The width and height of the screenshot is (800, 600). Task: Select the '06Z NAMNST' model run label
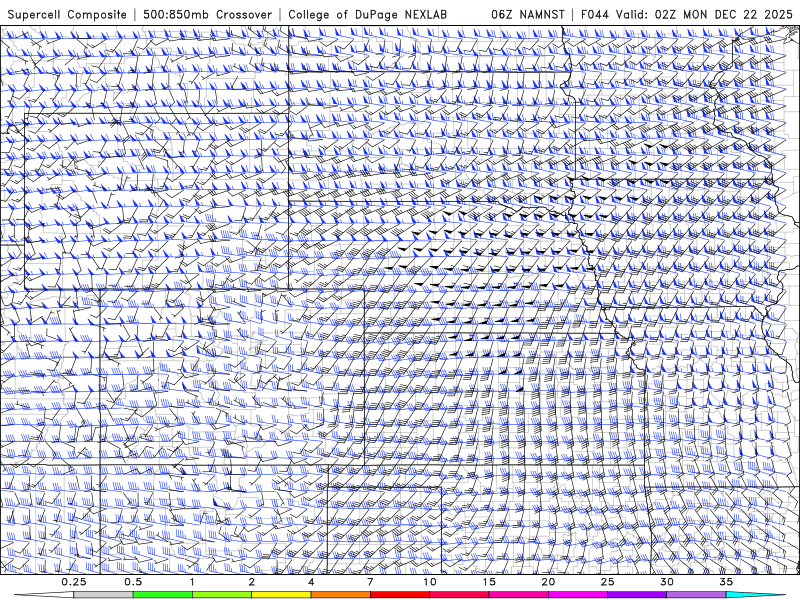tap(528, 14)
